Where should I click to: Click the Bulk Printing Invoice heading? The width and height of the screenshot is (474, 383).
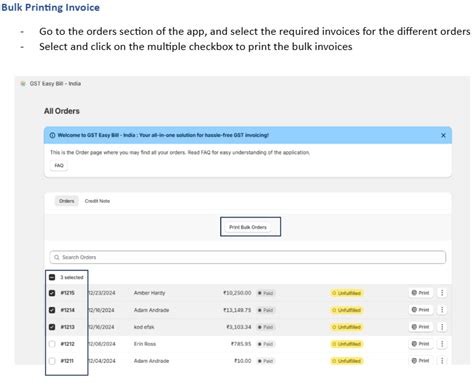50,7
